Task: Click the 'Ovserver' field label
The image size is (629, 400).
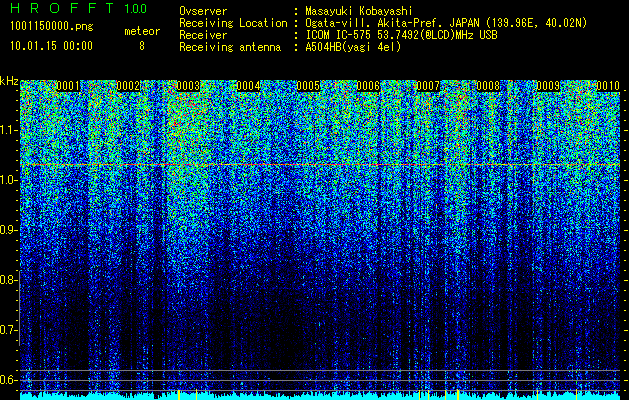Action: point(203,11)
